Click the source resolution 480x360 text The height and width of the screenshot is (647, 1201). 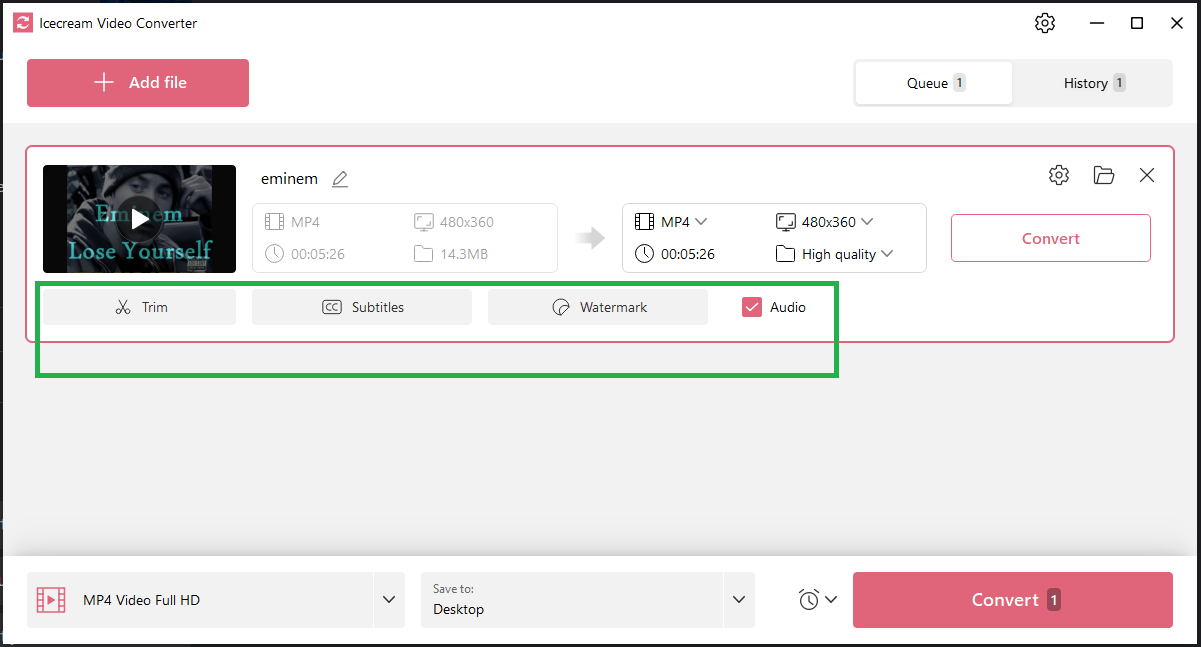point(467,222)
